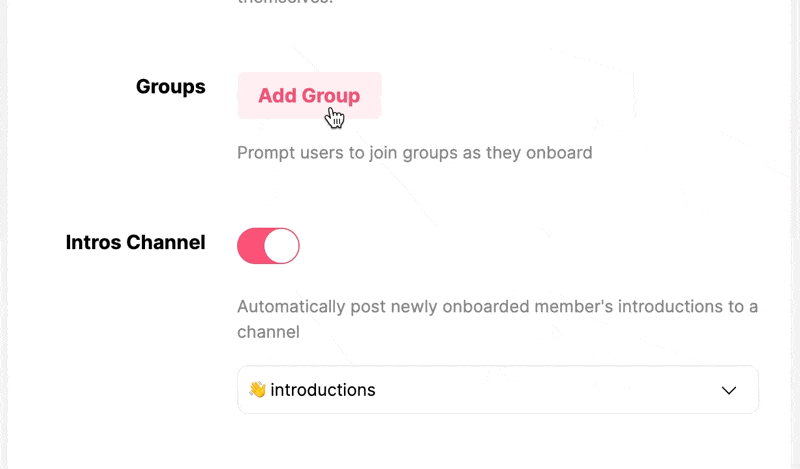Click the waving hand emoji icon

(258, 390)
